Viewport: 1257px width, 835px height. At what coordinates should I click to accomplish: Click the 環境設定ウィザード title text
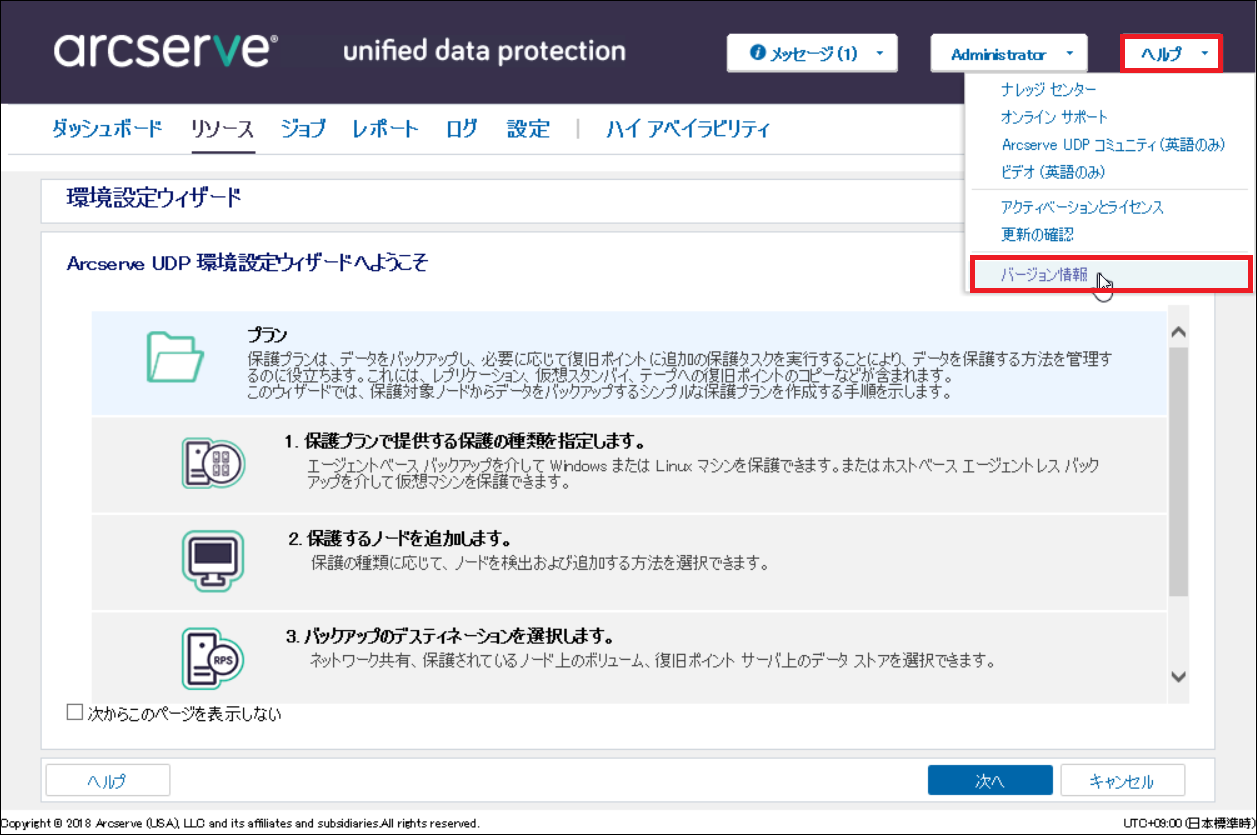coord(154,197)
